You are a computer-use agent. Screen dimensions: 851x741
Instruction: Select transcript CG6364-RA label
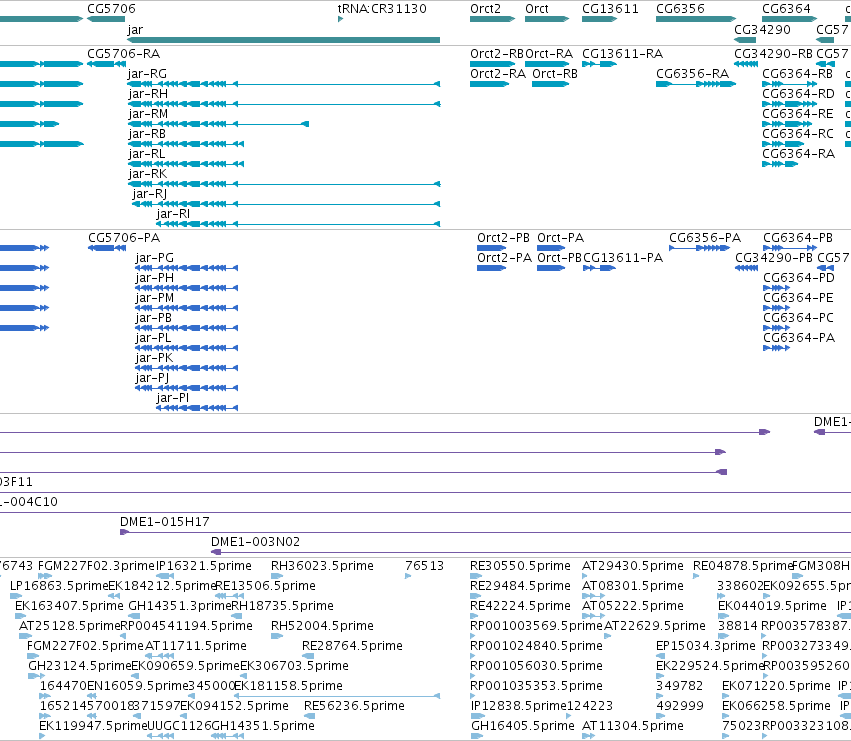pos(798,154)
